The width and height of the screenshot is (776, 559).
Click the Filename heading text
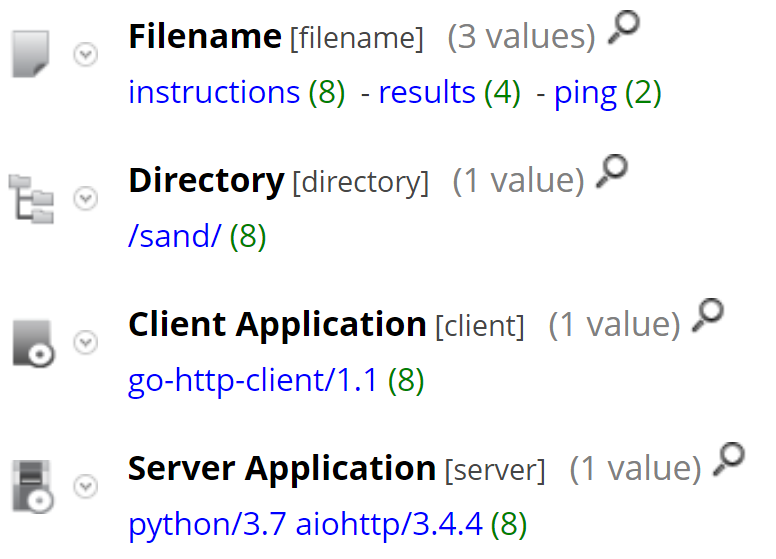click(205, 37)
